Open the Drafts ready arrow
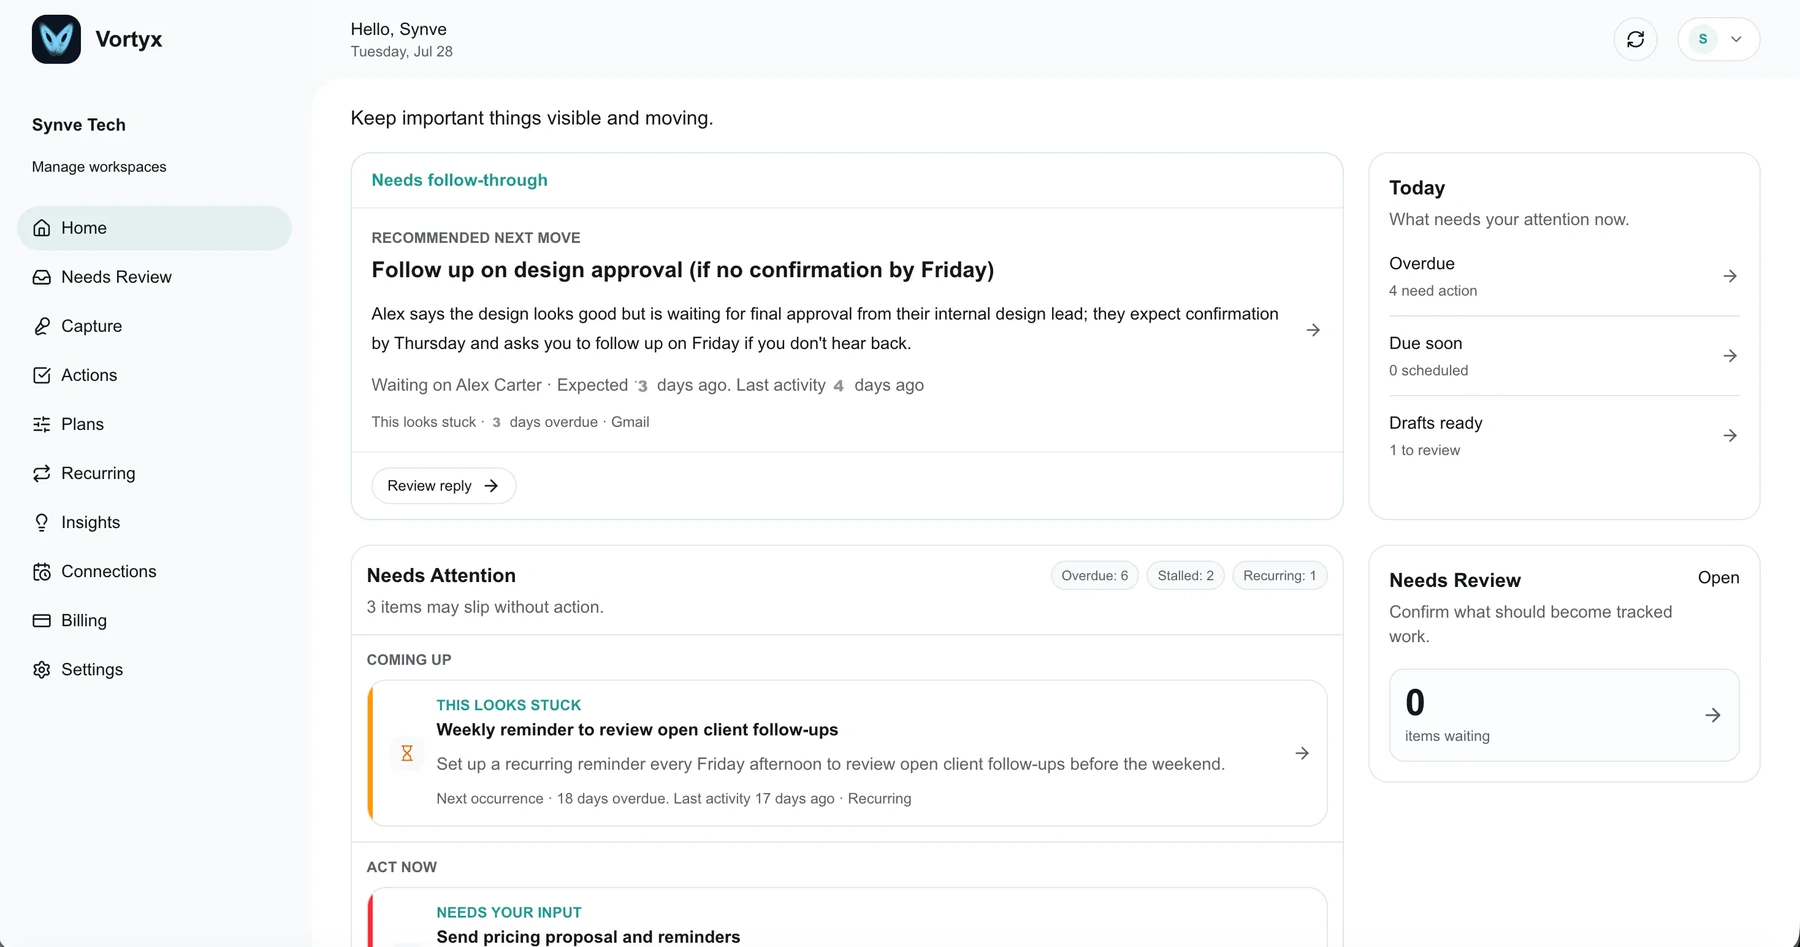Image resolution: width=1800 pixels, height=947 pixels. 1730,436
